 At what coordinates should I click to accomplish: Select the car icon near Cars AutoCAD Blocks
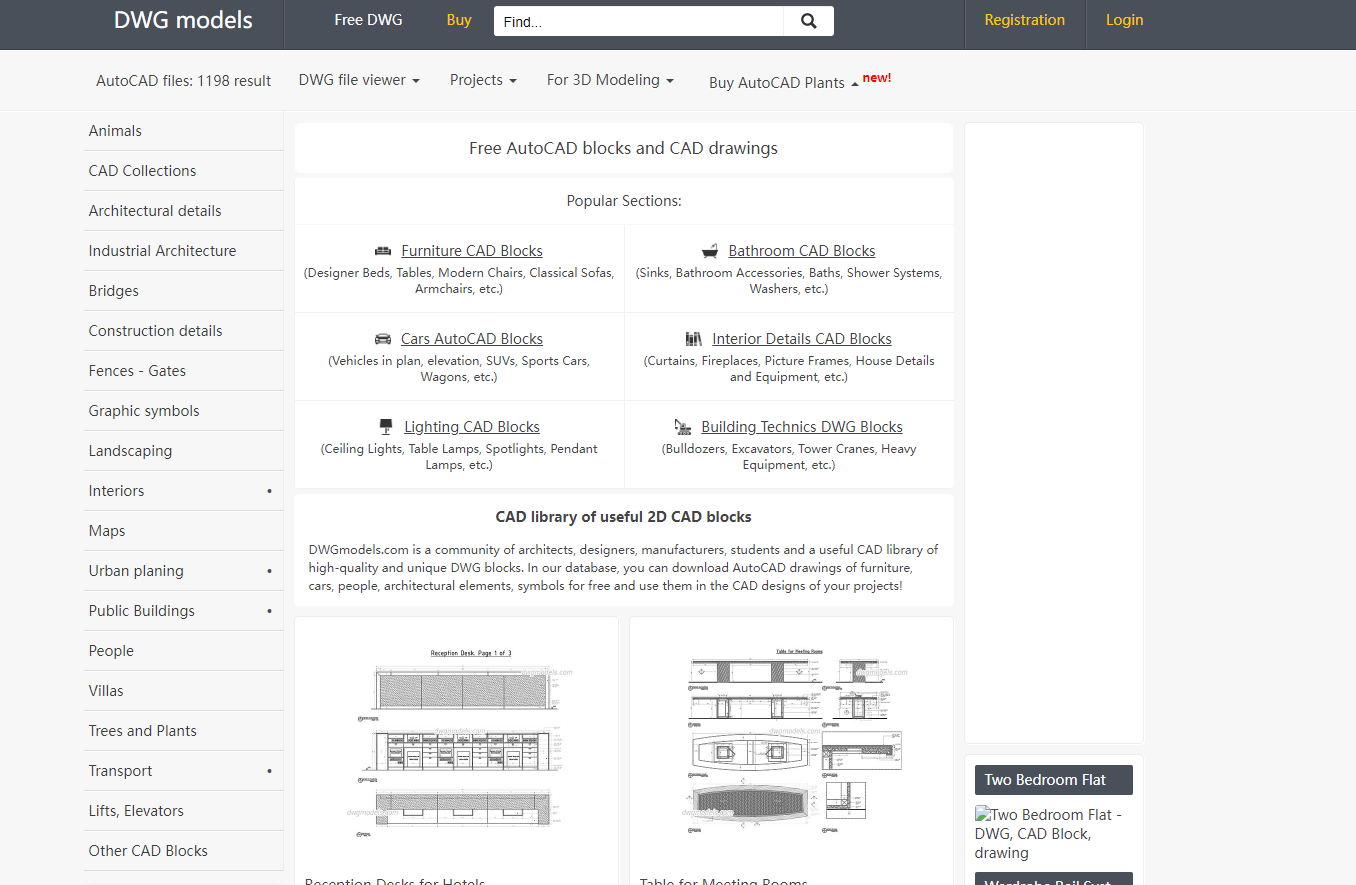pos(383,338)
